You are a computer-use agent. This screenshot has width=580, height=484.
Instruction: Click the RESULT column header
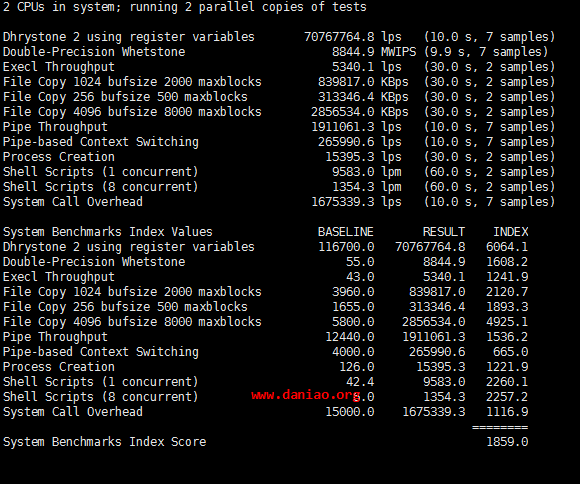coord(444,232)
